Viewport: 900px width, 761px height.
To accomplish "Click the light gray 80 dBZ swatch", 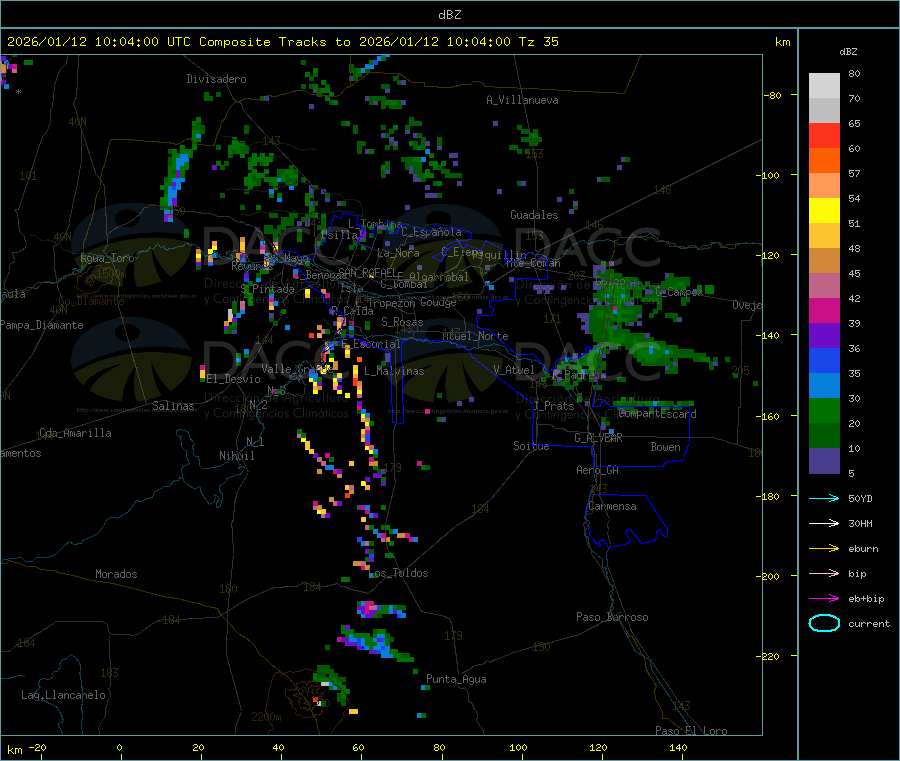I will tap(824, 86).
